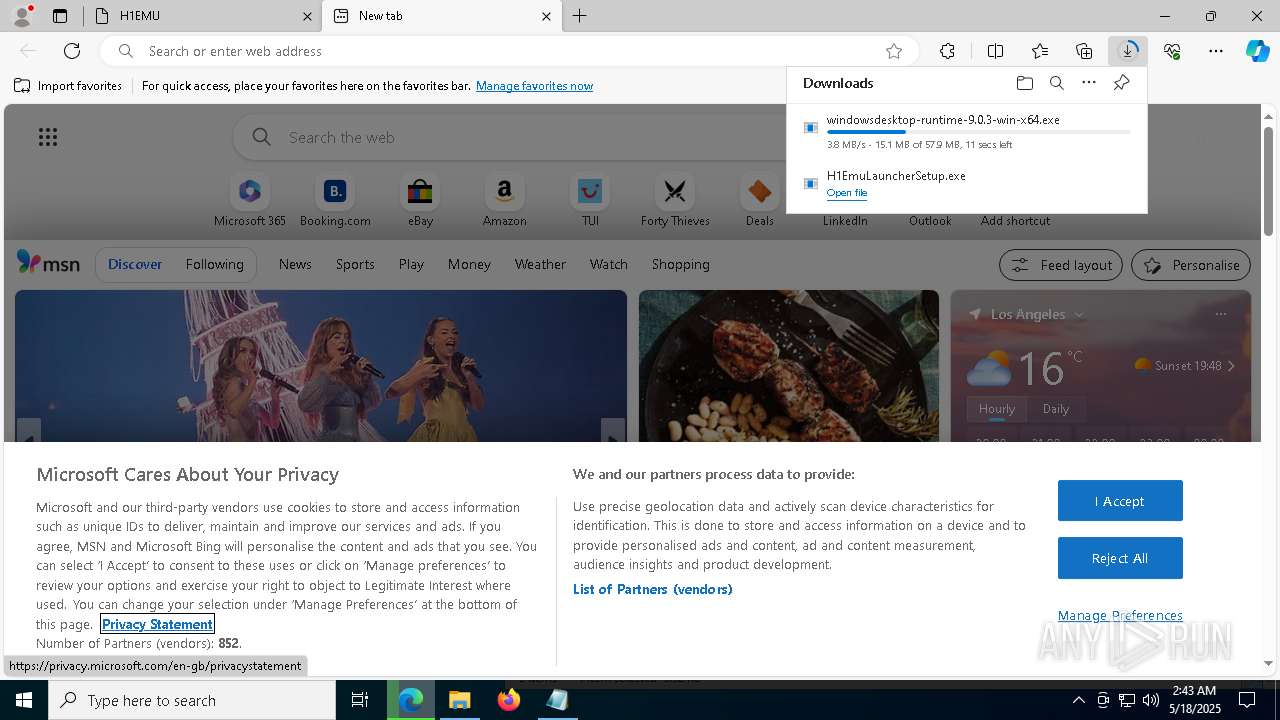This screenshot has width=1280, height=720.
Task: Click the windowsdesktop-runtime download progress bar
Action: click(x=978, y=132)
